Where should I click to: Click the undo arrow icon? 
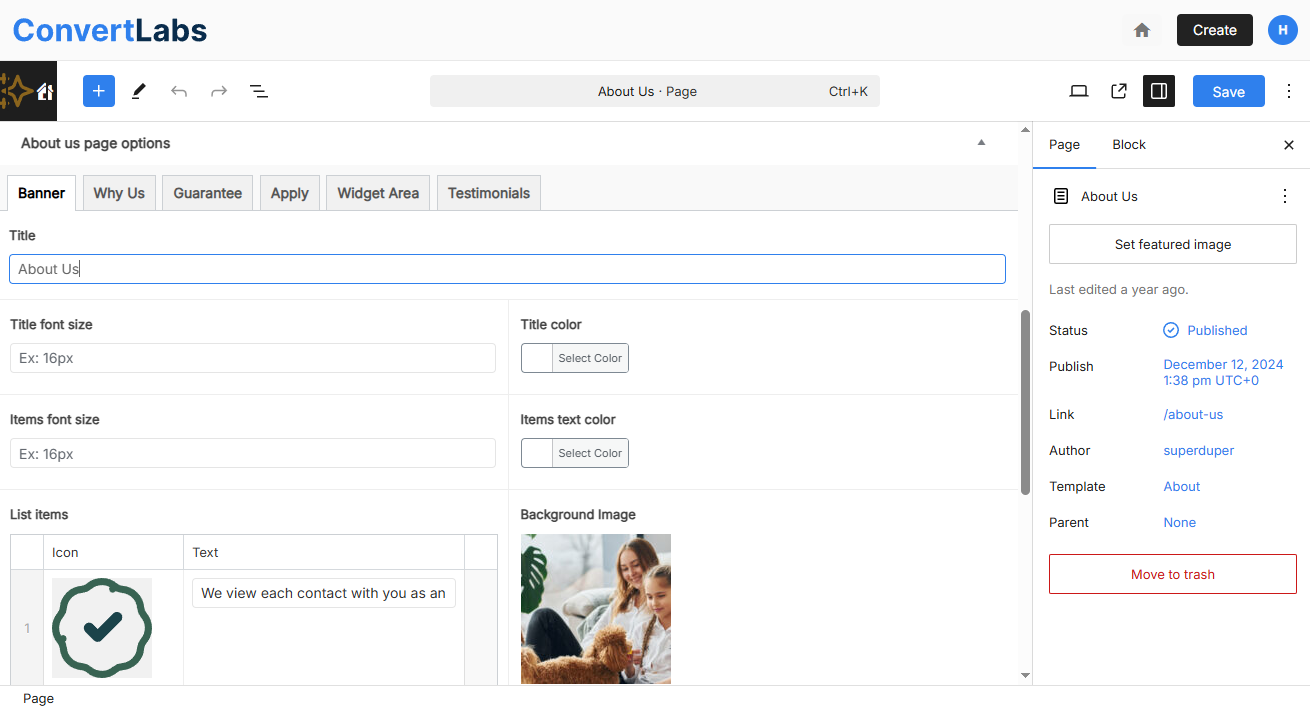pyautogui.click(x=179, y=91)
